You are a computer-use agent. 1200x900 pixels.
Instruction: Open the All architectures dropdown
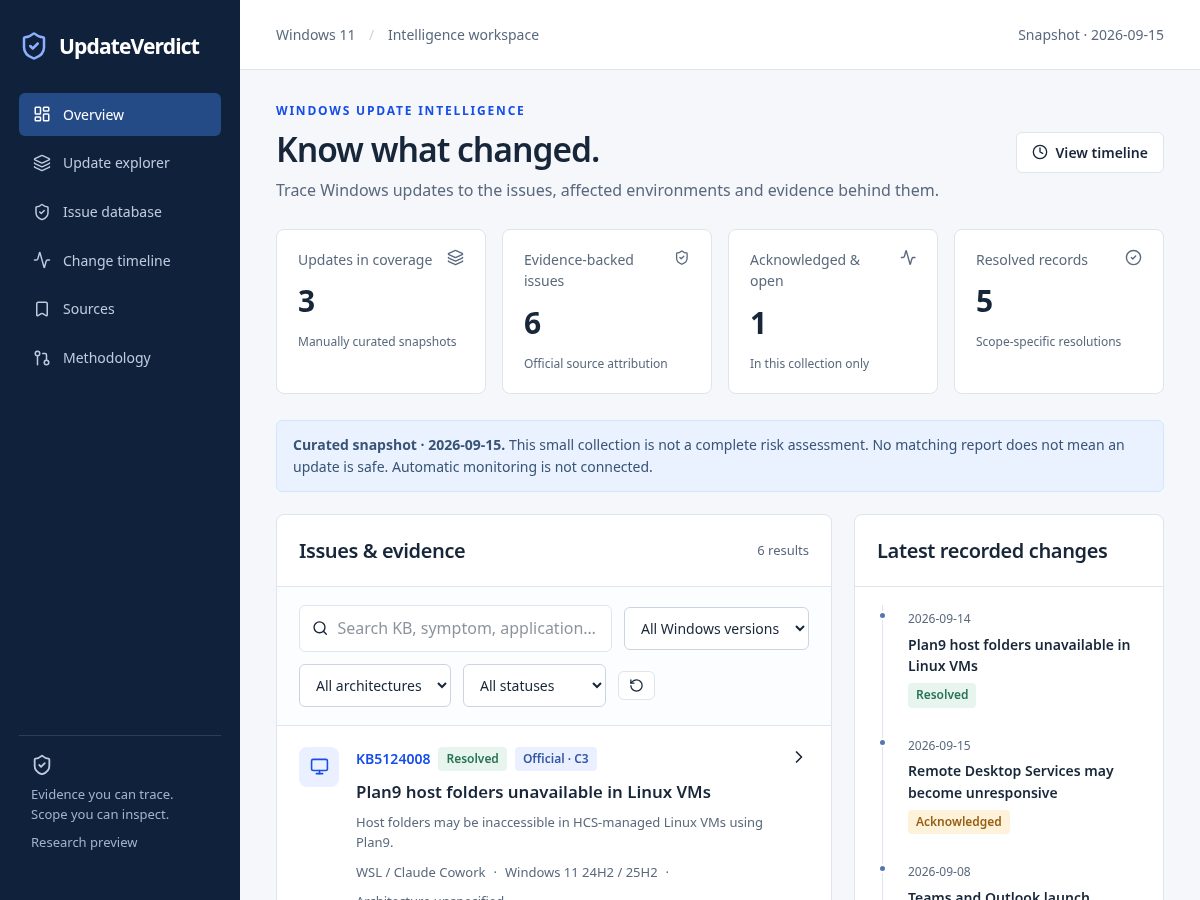[375, 685]
